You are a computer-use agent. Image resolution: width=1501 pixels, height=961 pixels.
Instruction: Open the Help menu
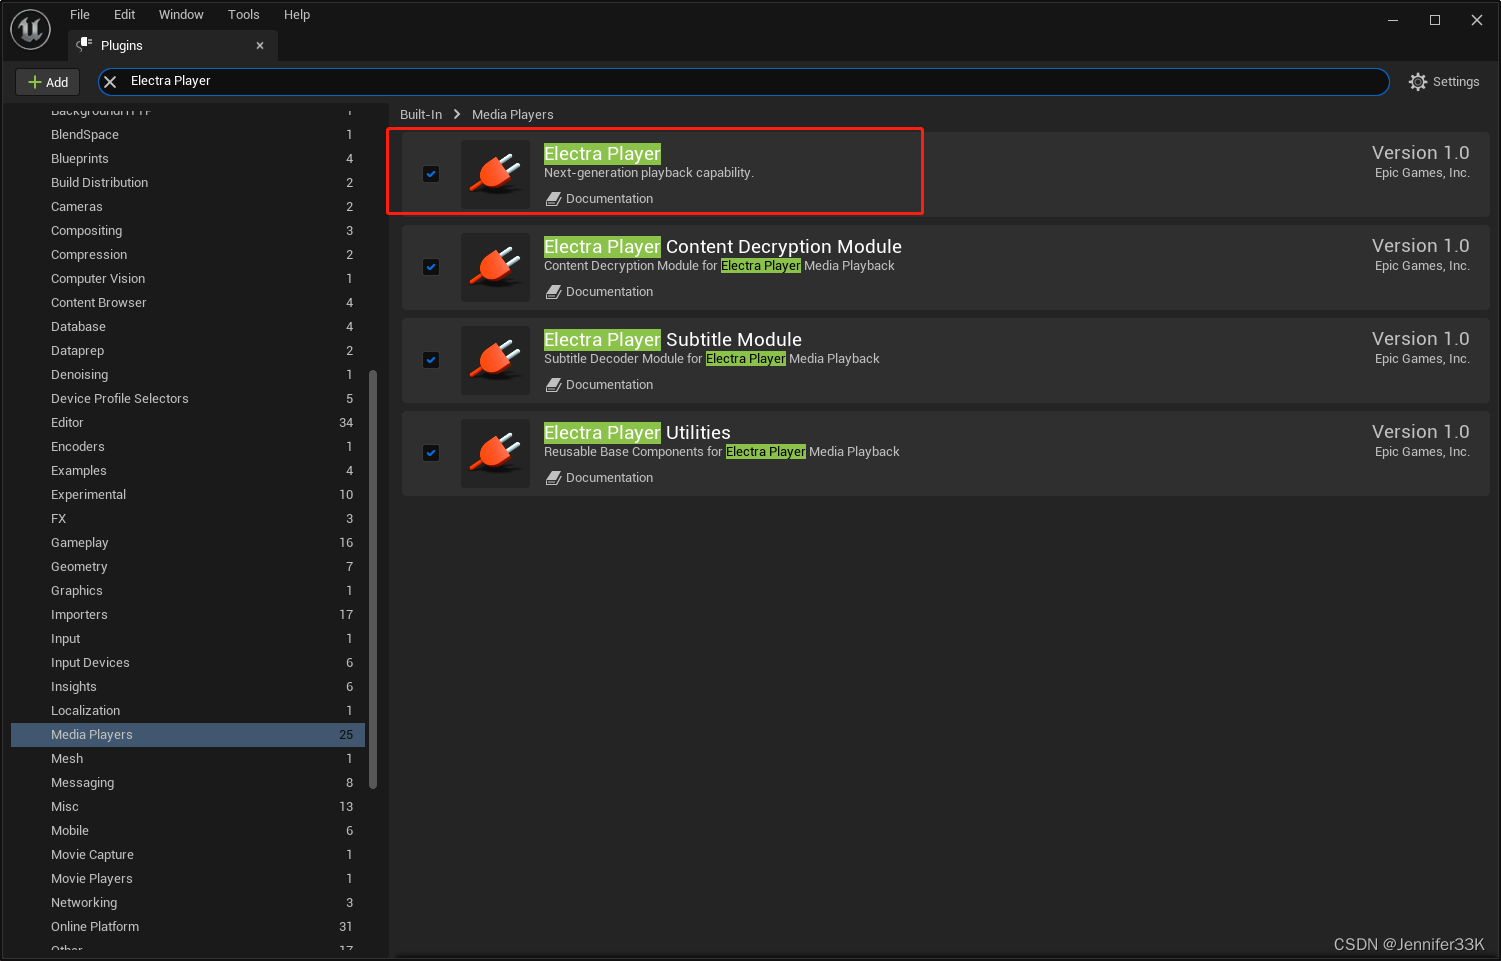point(297,15)
